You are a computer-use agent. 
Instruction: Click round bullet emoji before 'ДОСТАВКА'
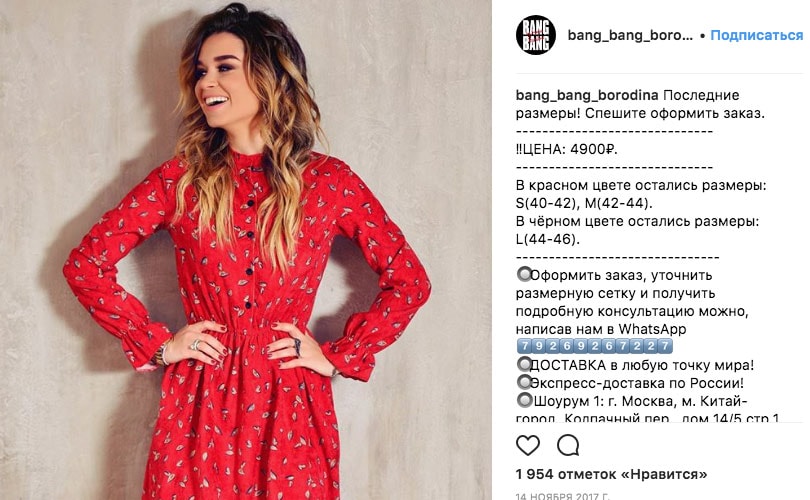coord(524,365)
